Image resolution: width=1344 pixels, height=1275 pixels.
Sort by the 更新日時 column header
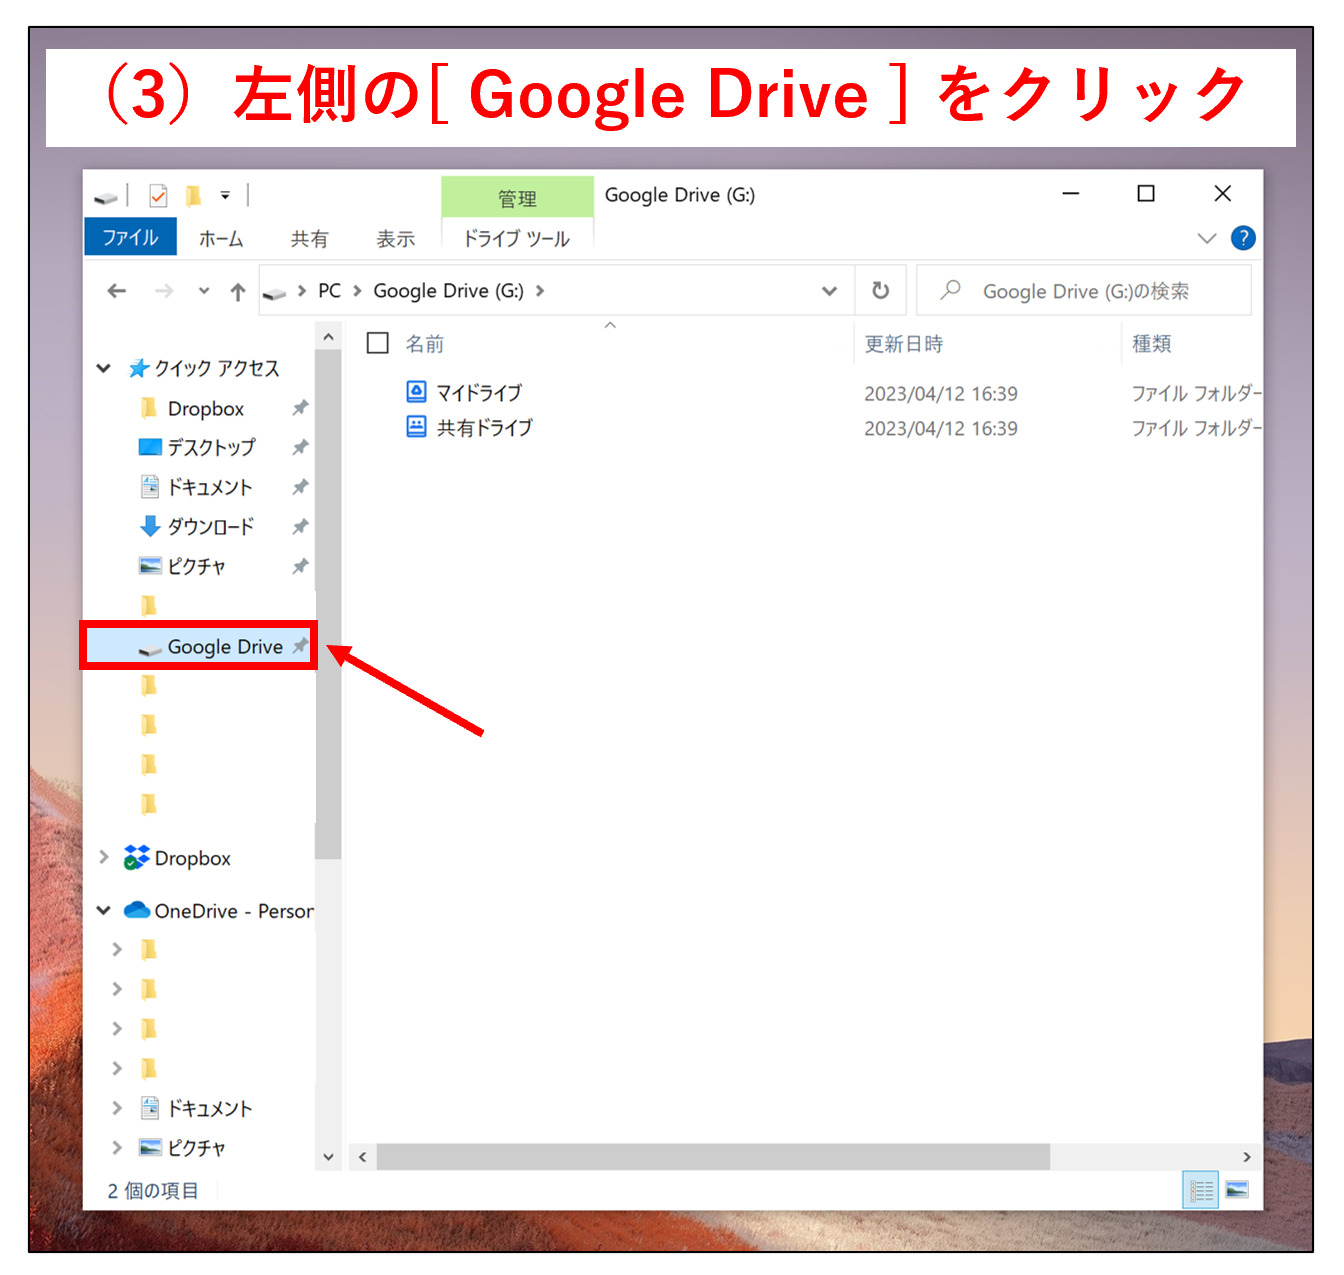click(x=904, y=344)
